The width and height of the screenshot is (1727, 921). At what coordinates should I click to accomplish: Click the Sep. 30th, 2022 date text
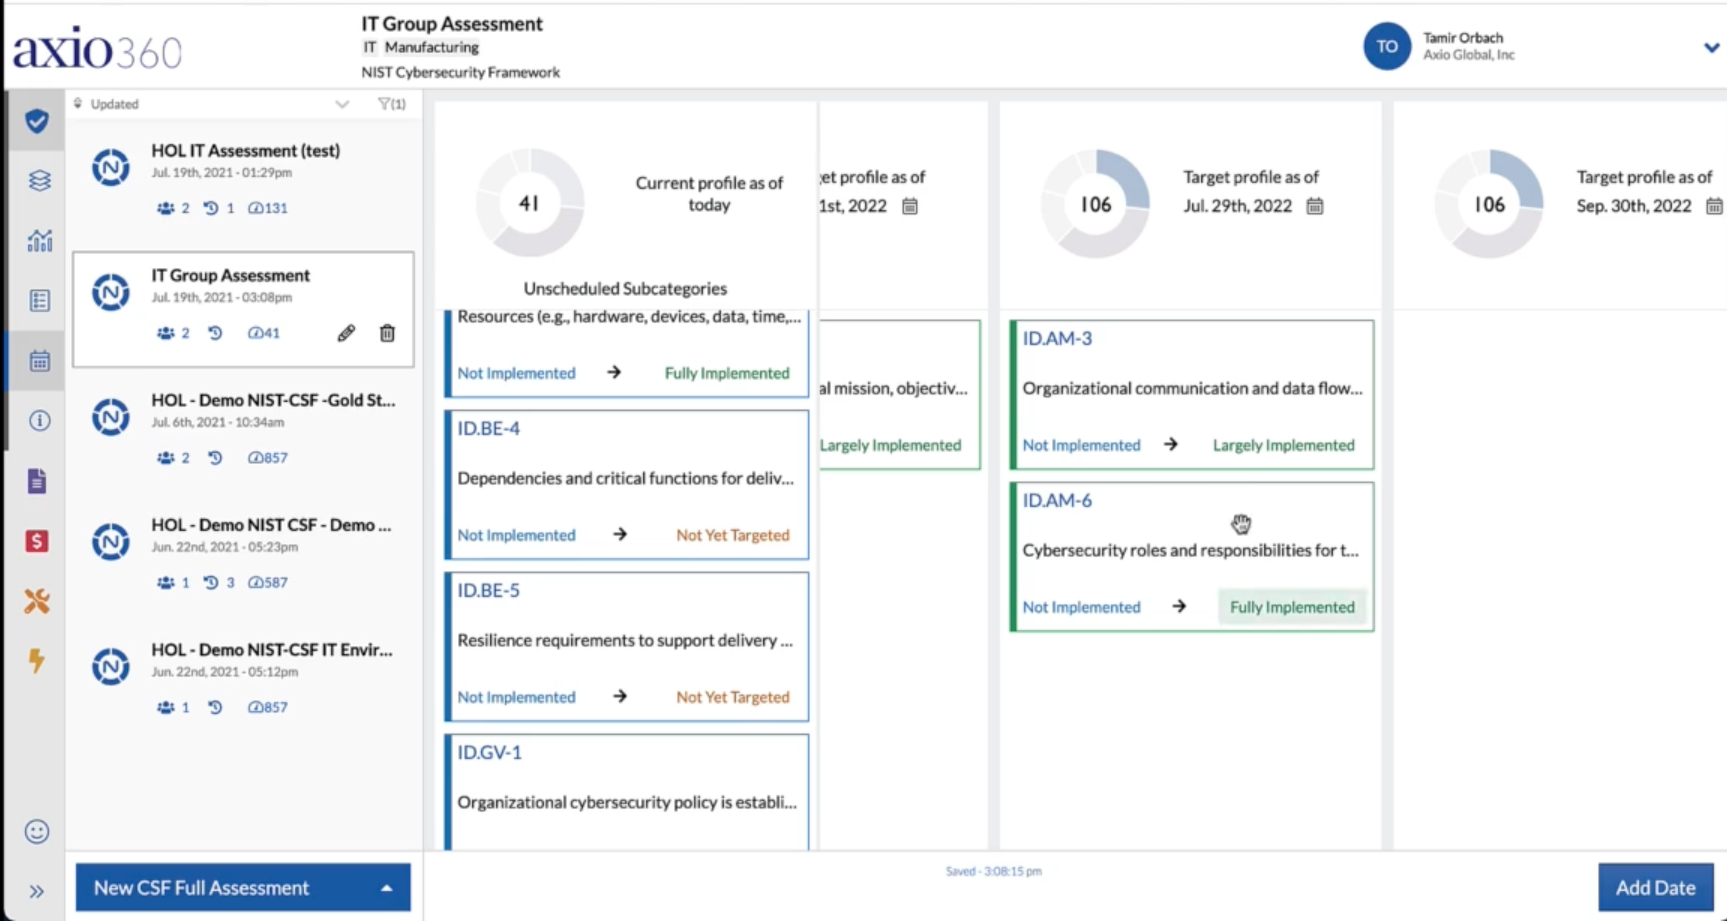[1634, 206]
